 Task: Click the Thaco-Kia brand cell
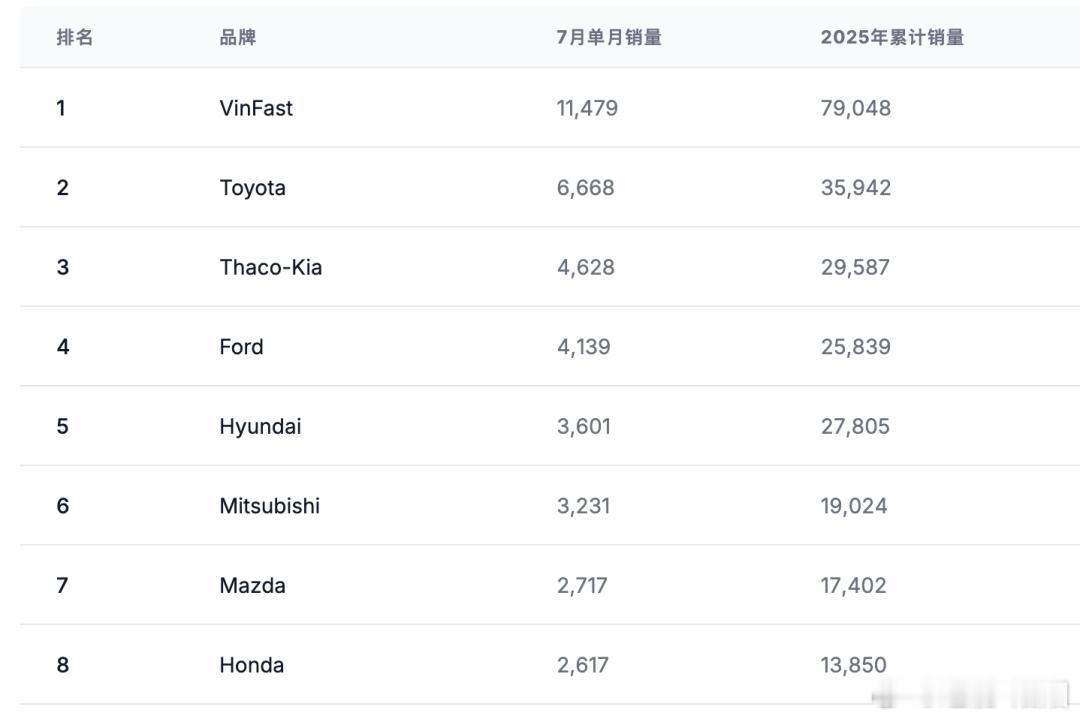[271, 267]
